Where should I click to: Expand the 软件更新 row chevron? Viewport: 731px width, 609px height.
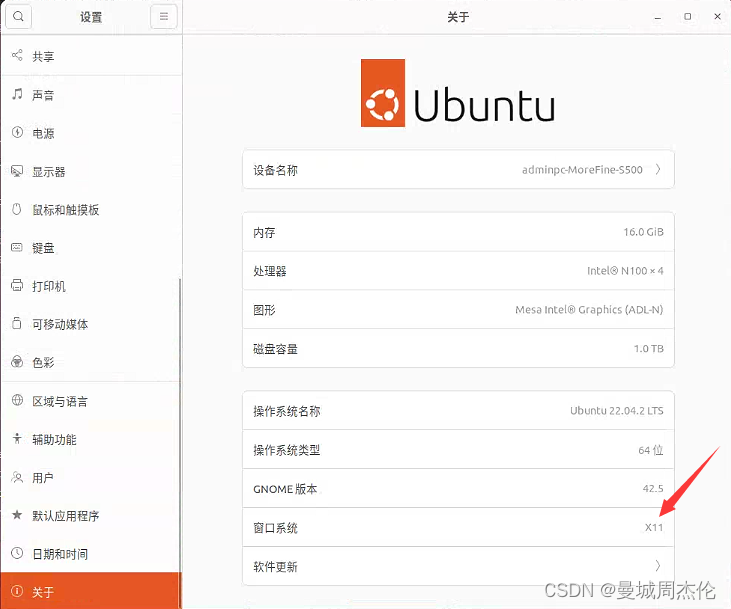pos(658,566)
